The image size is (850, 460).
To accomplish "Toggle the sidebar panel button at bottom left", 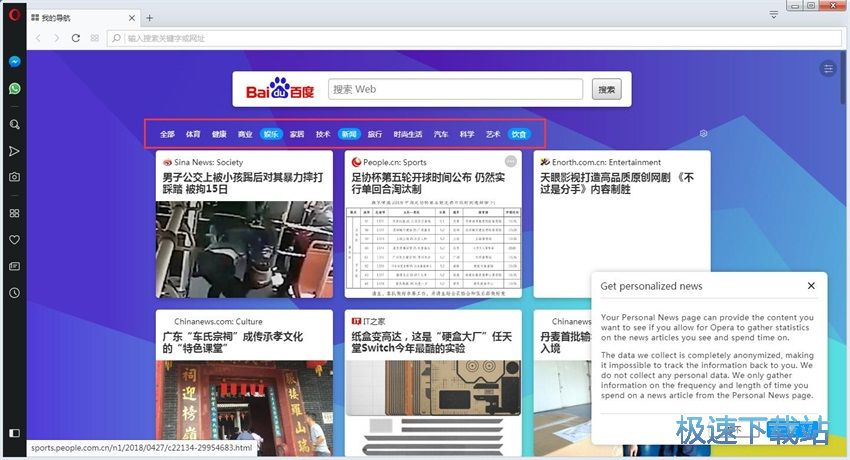I will pos(15,433).
